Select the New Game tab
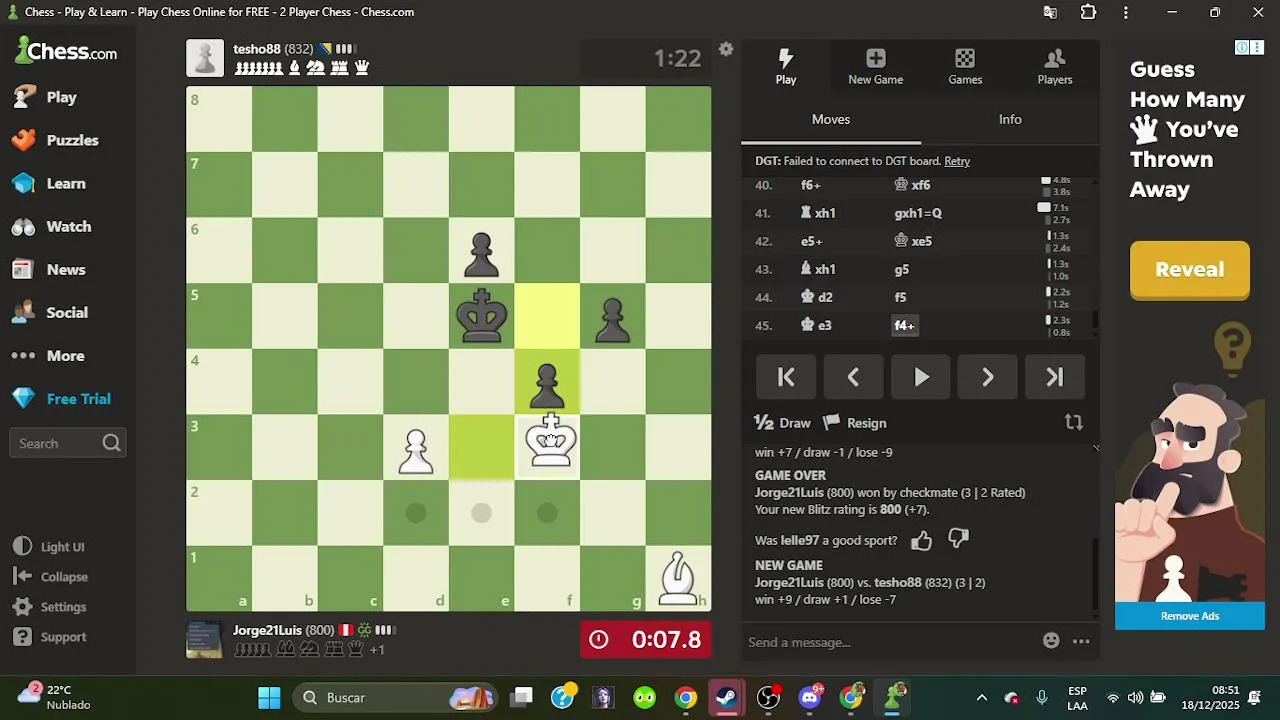Image resolution: width=1280 pixels, height=720 pixels. click(x=875, y=66)
